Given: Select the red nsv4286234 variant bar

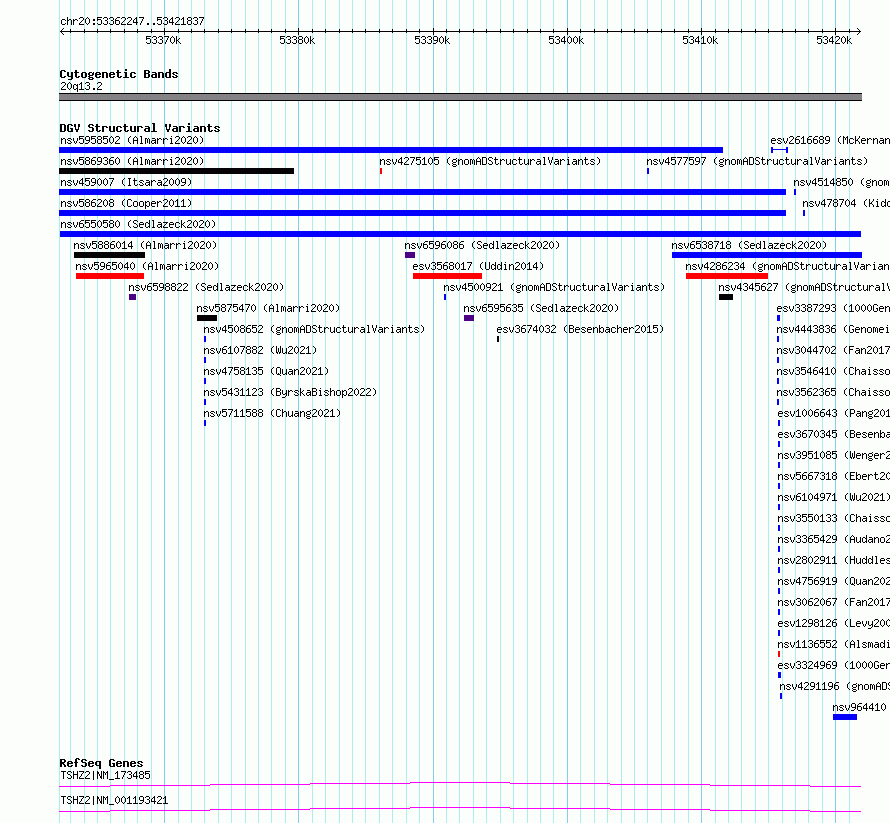Looking at the screenshot, I should coord(727,276).
